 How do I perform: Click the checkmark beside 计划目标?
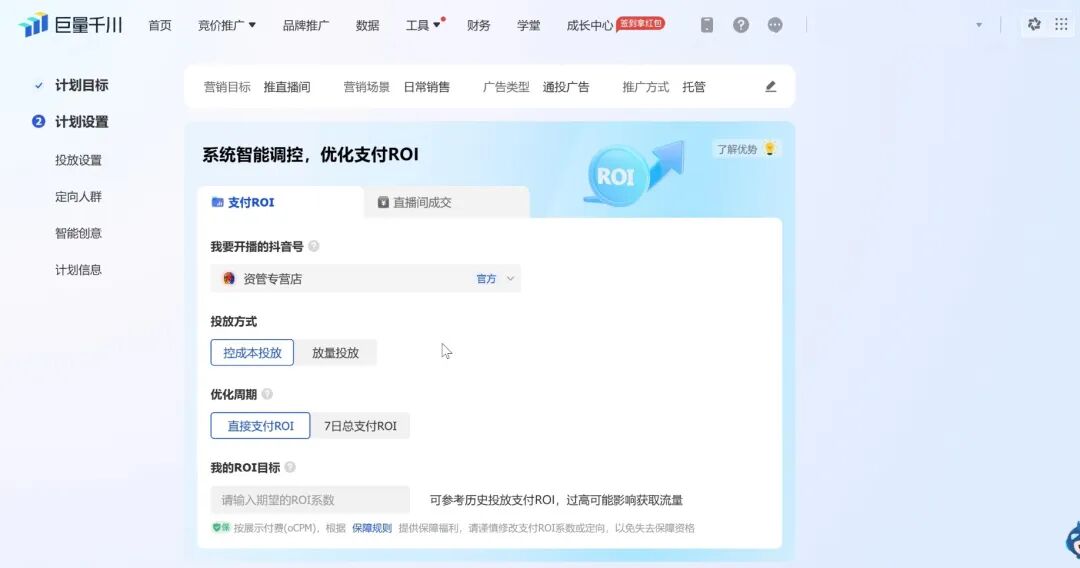click(39, 85)
